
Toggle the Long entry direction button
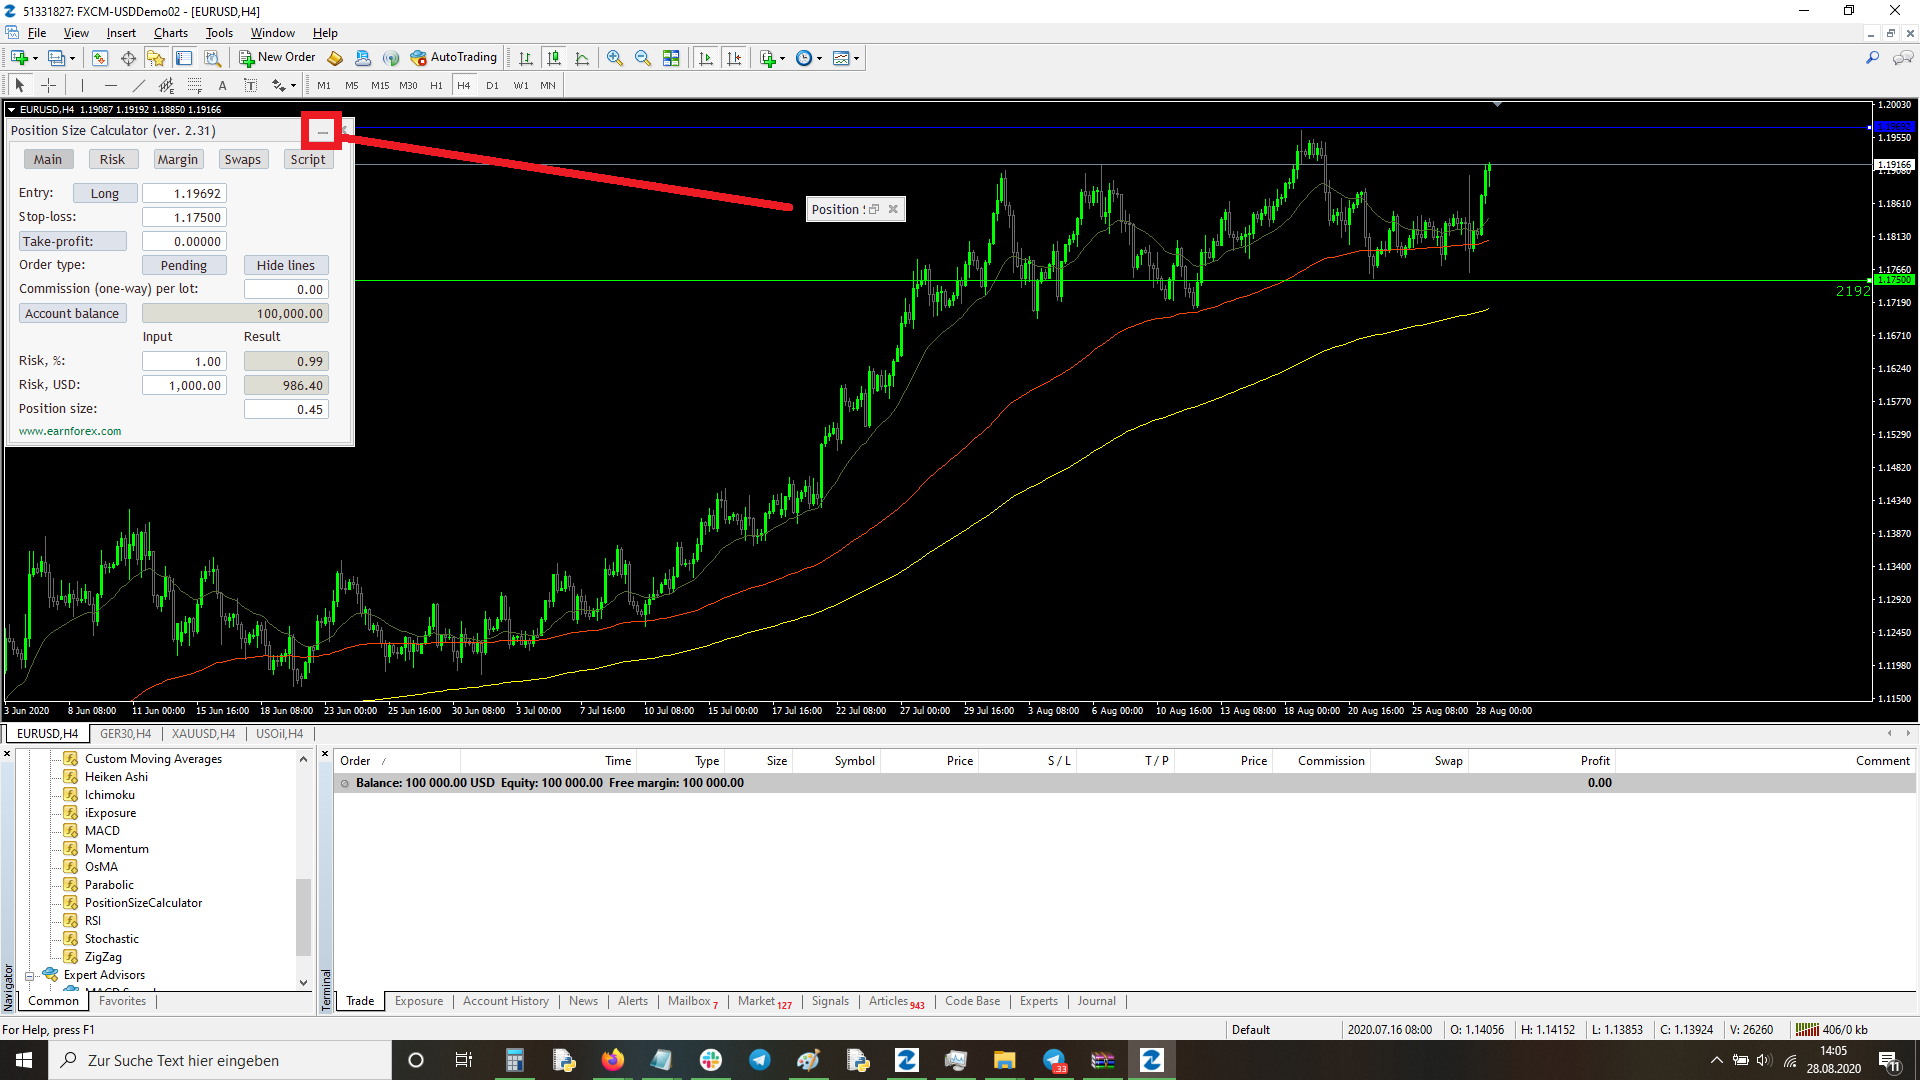tap(104, 193)
